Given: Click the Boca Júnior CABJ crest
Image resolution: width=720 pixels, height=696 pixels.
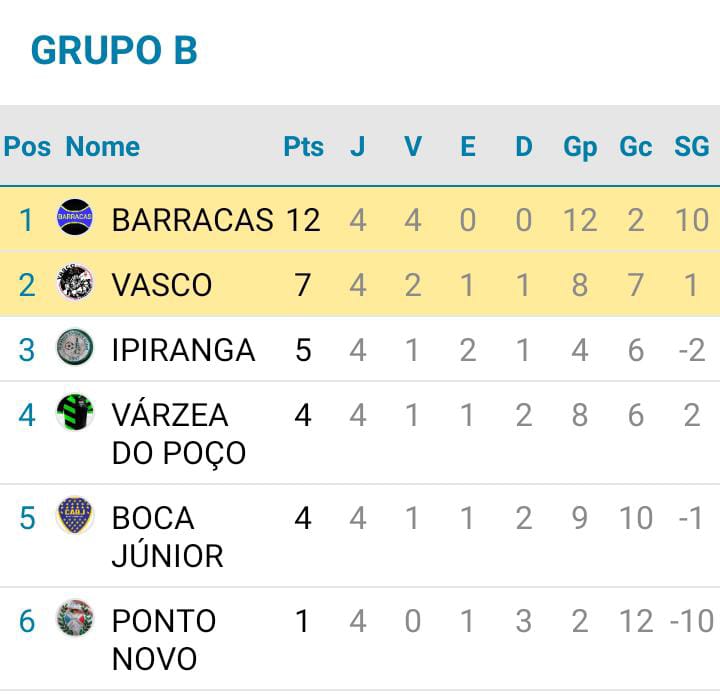Looking at the screenshot, I should tap(75, 515).
